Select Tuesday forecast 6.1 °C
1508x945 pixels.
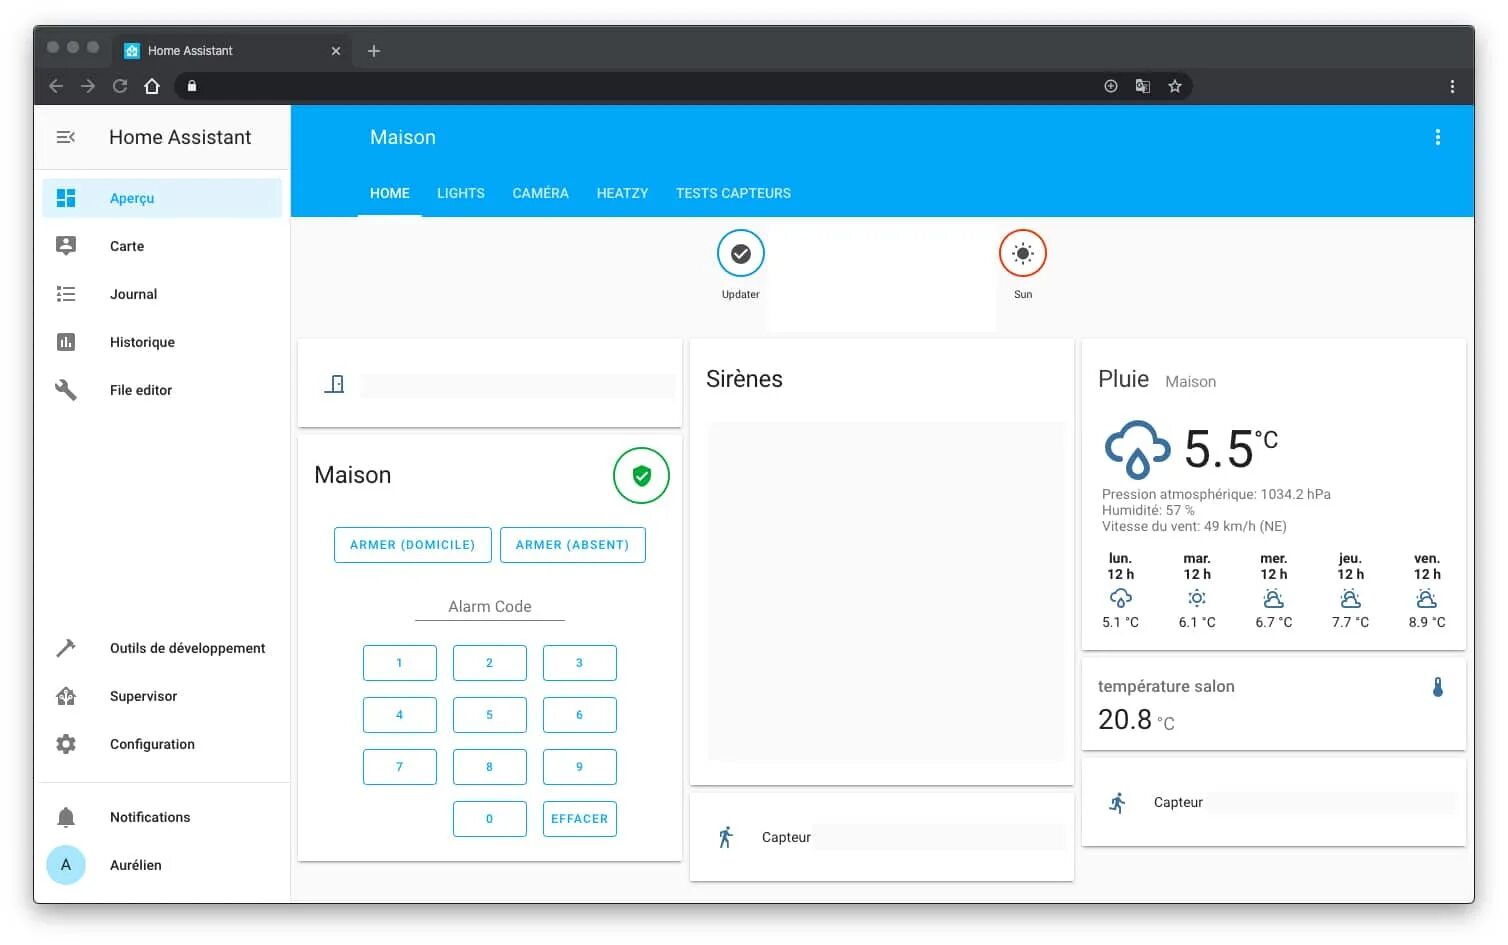[1197, 591]
